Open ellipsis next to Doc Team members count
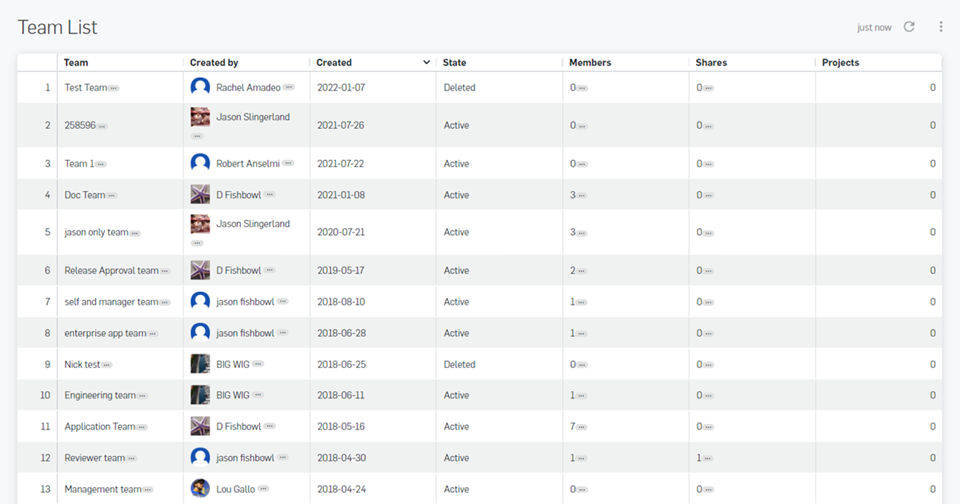Screen dimensions: 960x504 582,196
